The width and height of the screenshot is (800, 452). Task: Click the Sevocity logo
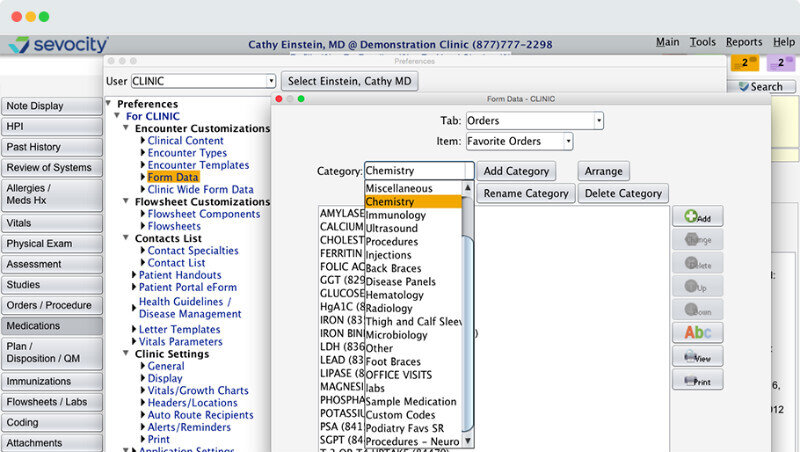(x=57, y=45)
